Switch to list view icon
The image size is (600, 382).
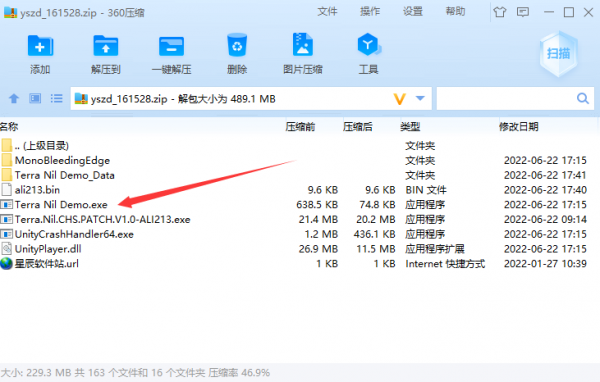(57, 99)
